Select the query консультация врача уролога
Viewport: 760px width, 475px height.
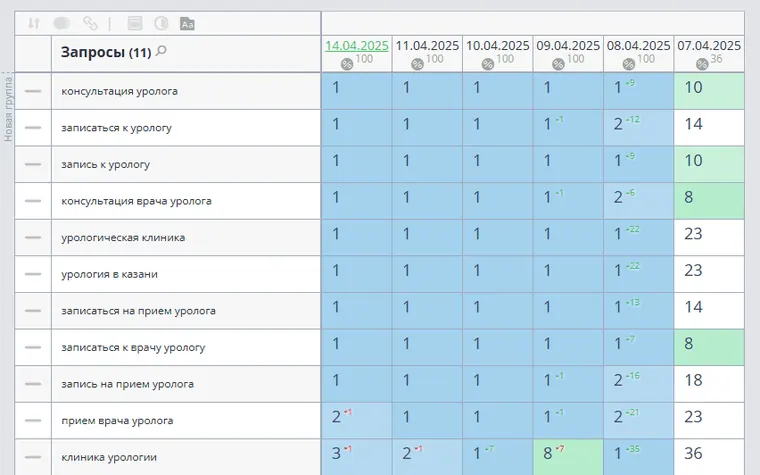coord(136,201)
